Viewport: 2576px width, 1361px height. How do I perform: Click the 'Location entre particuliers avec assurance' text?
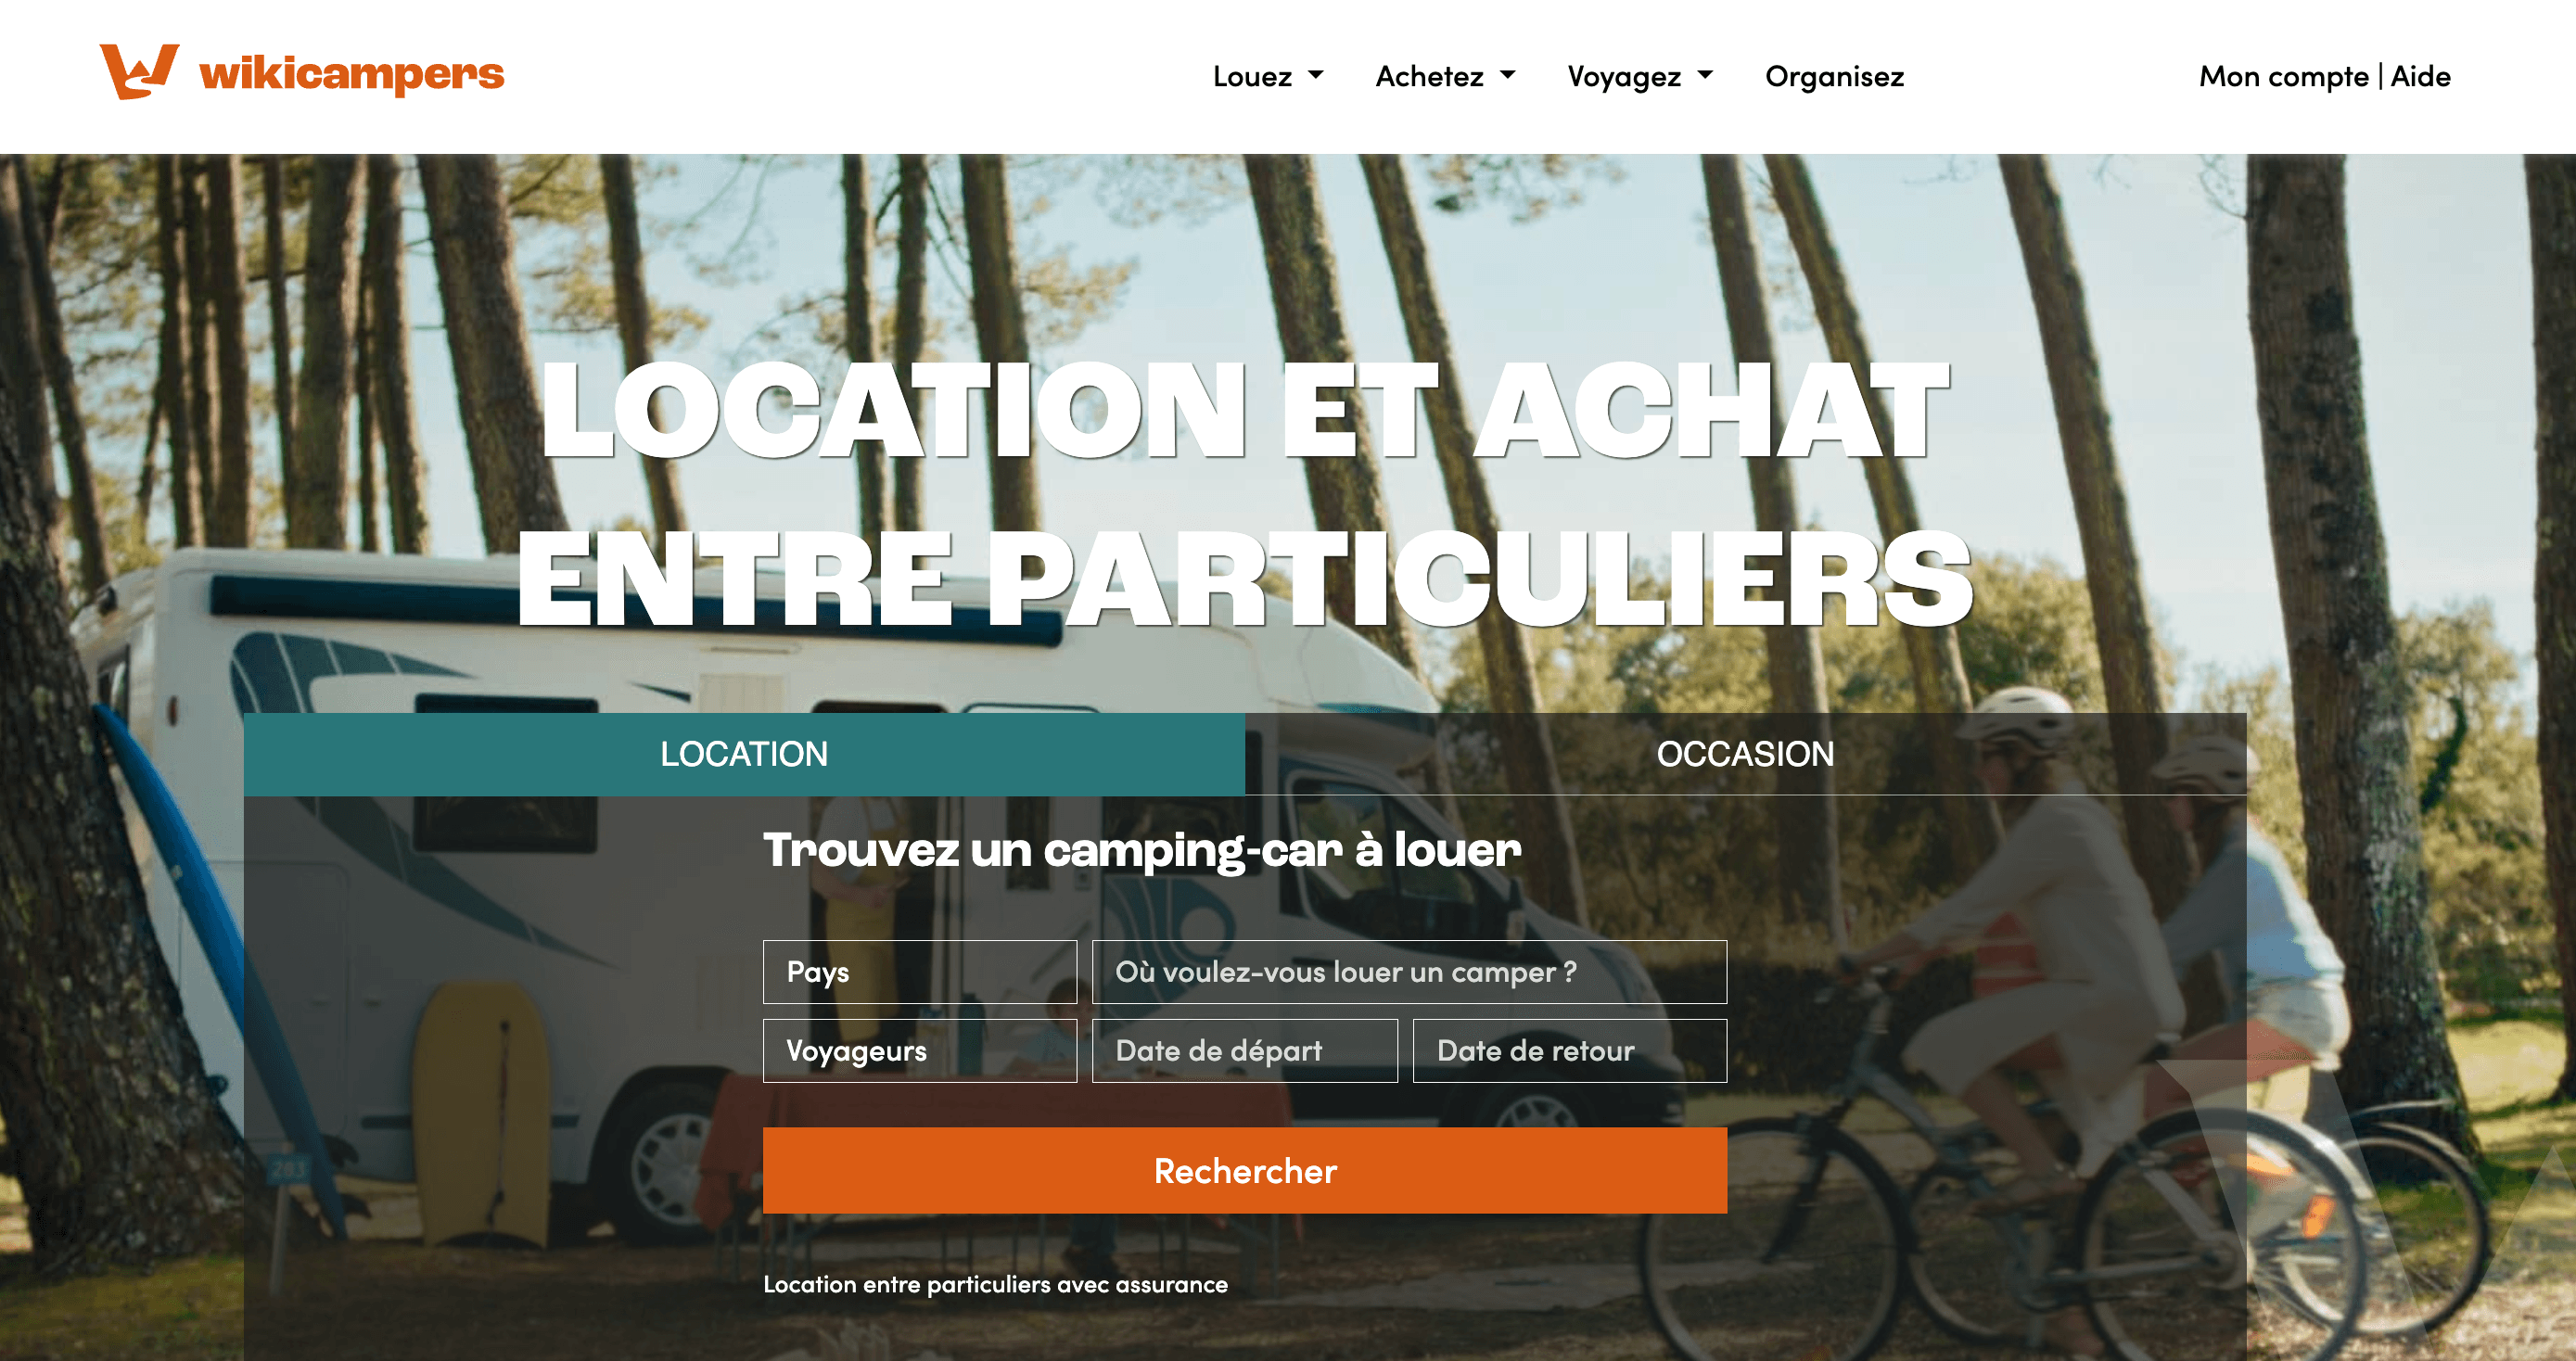coord(995,1285)
